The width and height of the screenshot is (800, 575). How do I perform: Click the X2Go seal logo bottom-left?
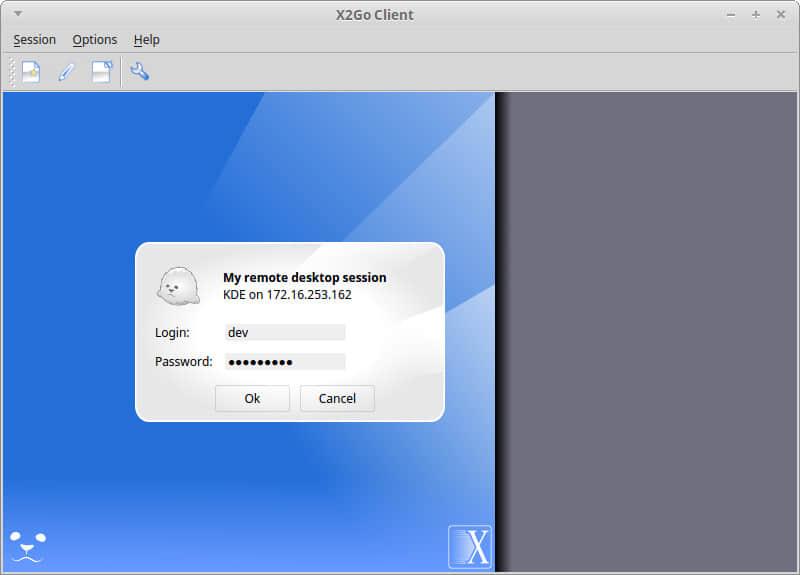point(28,545)
